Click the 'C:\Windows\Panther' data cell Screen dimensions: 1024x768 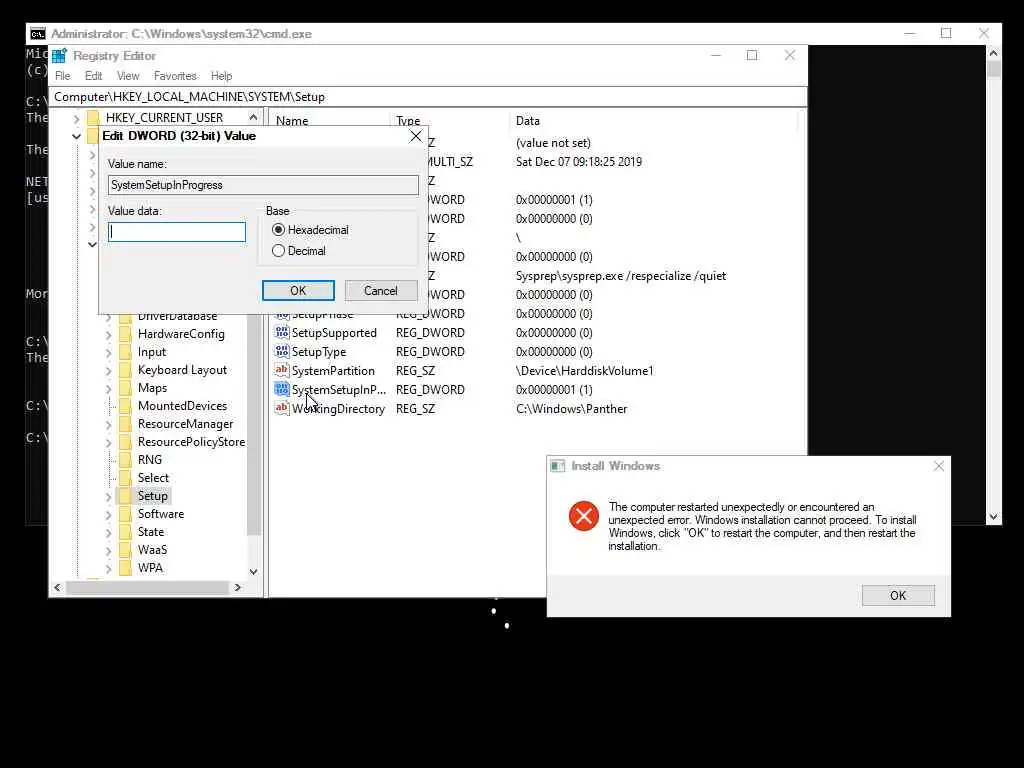571,409
